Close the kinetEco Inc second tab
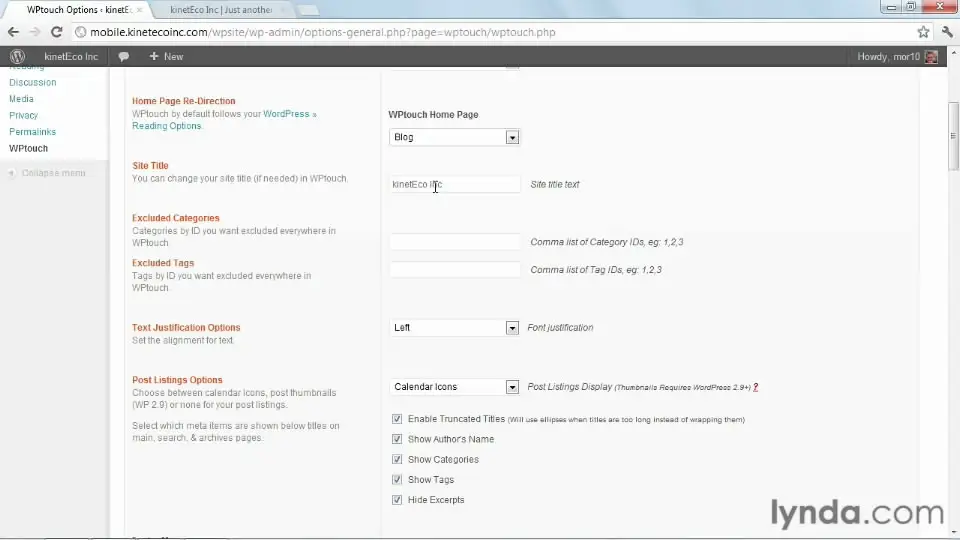Image resolution: width=960 pixels, height=540 pixels. click(x=282, y=10)
